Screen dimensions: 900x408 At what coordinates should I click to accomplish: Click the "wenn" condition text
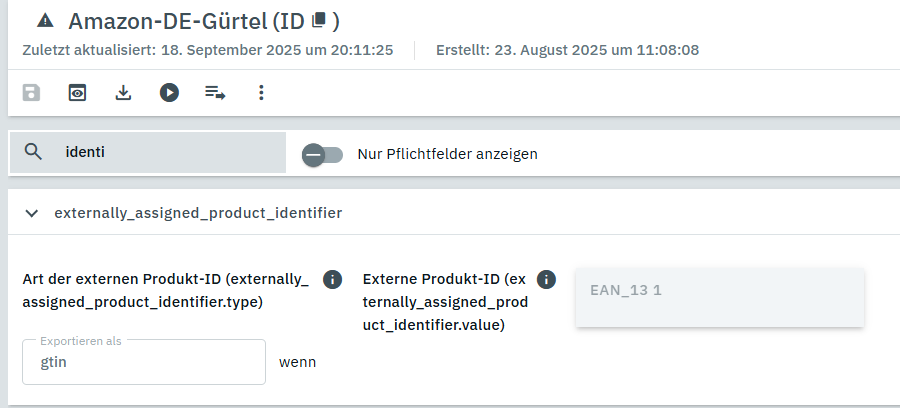pos(297,362)
